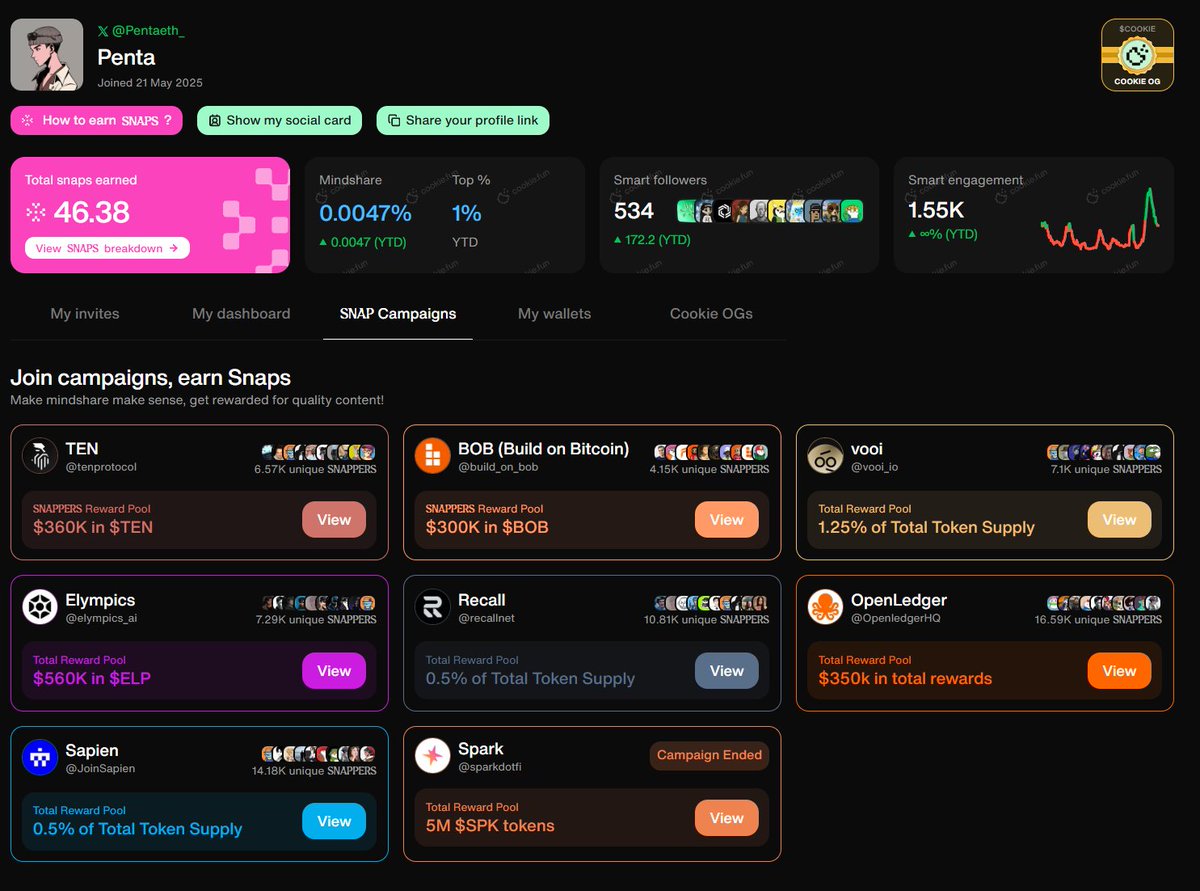This screenshot has width=1200, height=891.
Task: Switch to the My invites tab
Action: 85,314
